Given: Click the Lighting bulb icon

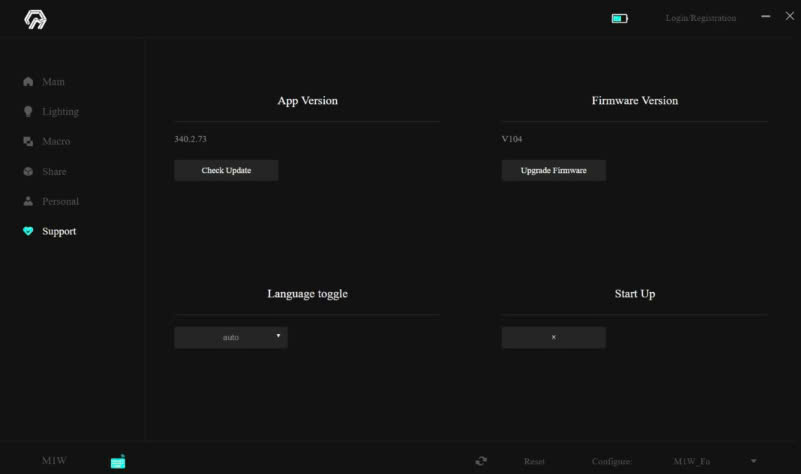Looking at the screenshot, I should click(28, 112).
